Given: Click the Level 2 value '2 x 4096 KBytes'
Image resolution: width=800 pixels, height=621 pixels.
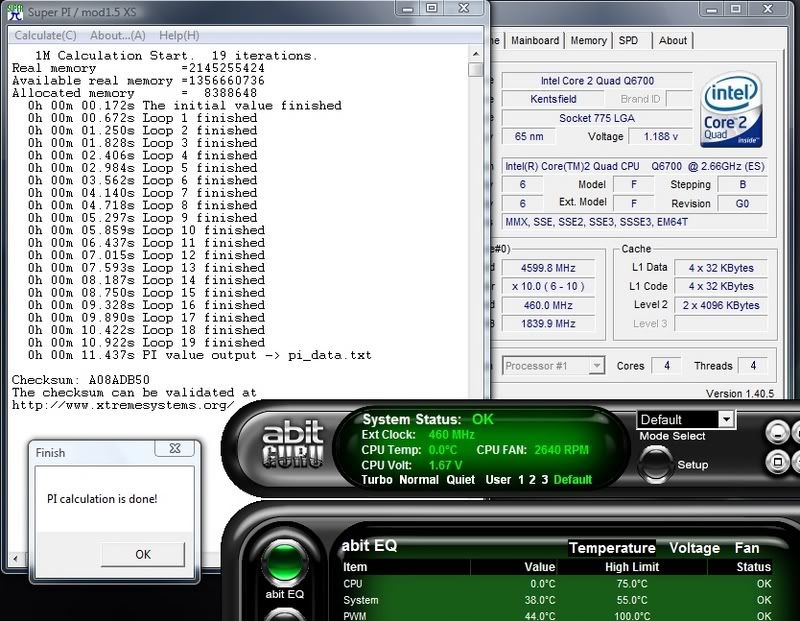Looking at the screenshot, I should click(721, 305).
